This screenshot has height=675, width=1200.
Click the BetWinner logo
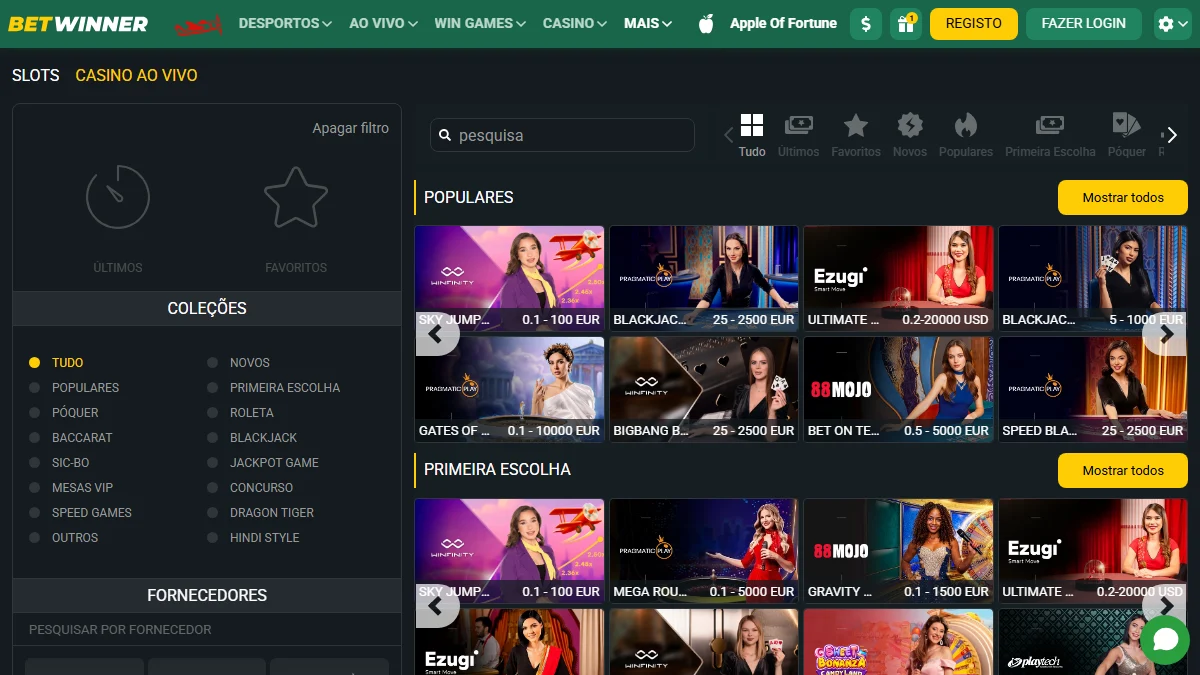(x=78, y=23)
